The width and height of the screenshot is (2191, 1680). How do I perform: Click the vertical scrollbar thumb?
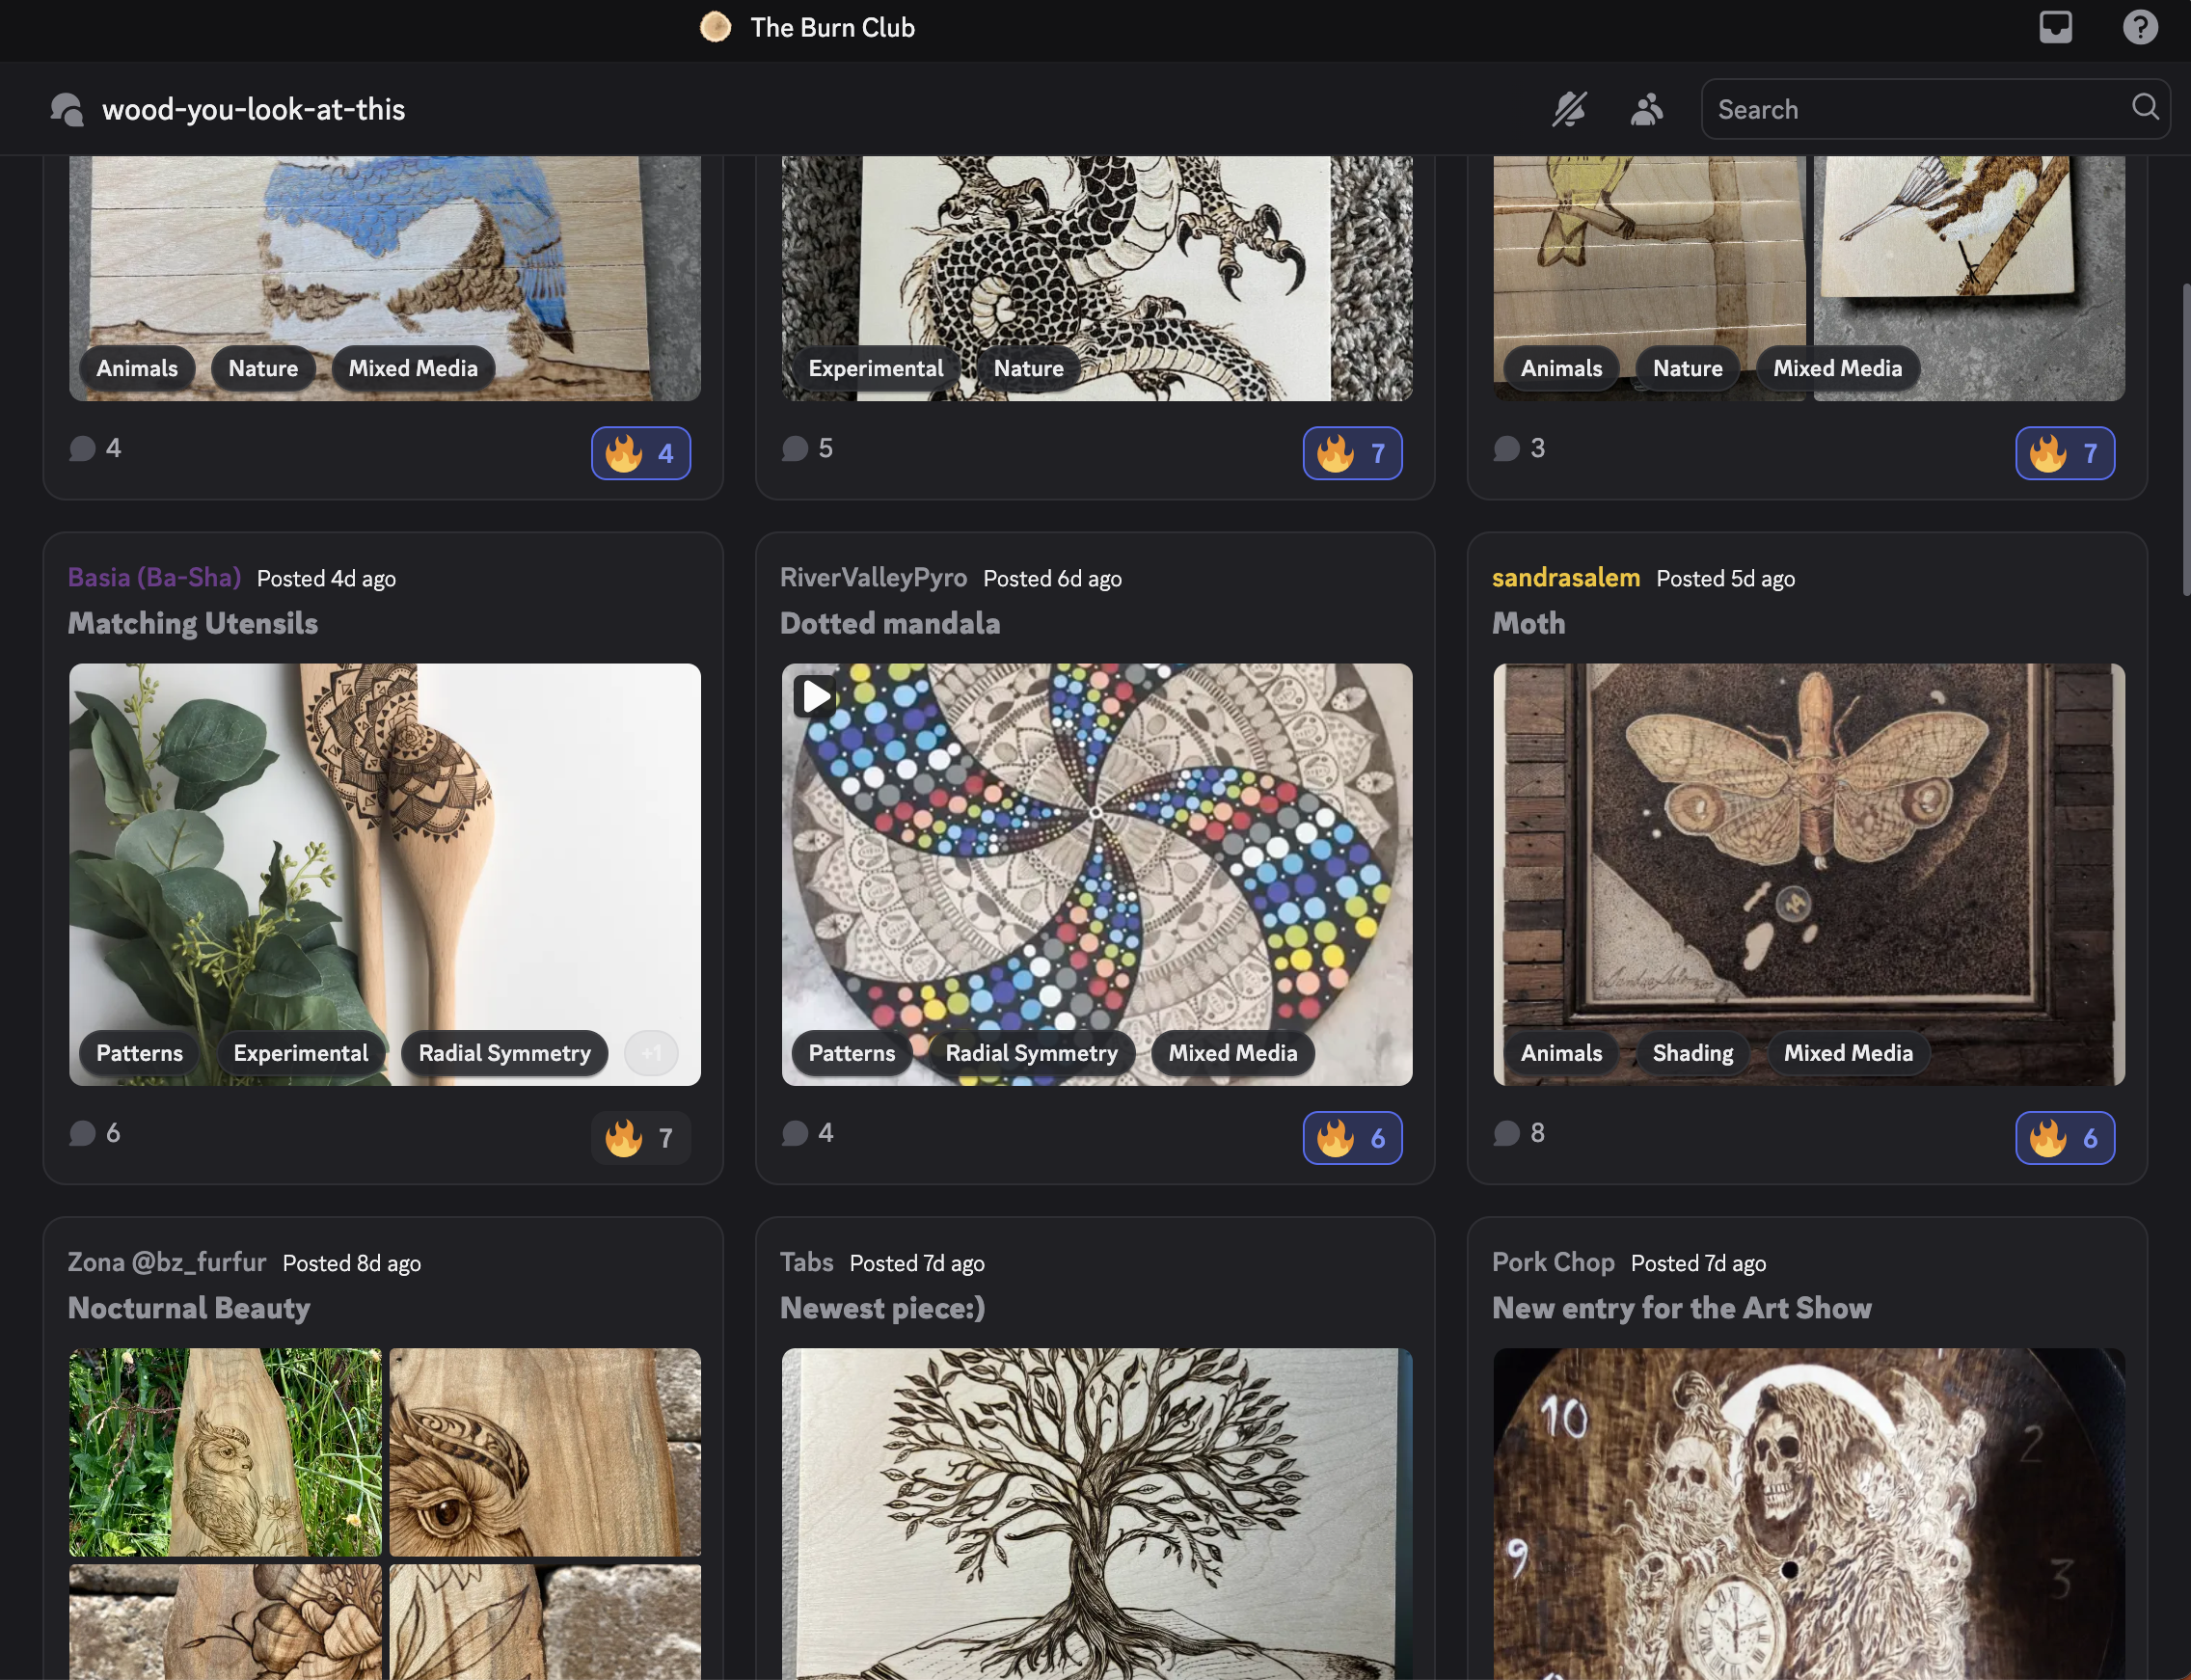click(x=2185, y=440)
